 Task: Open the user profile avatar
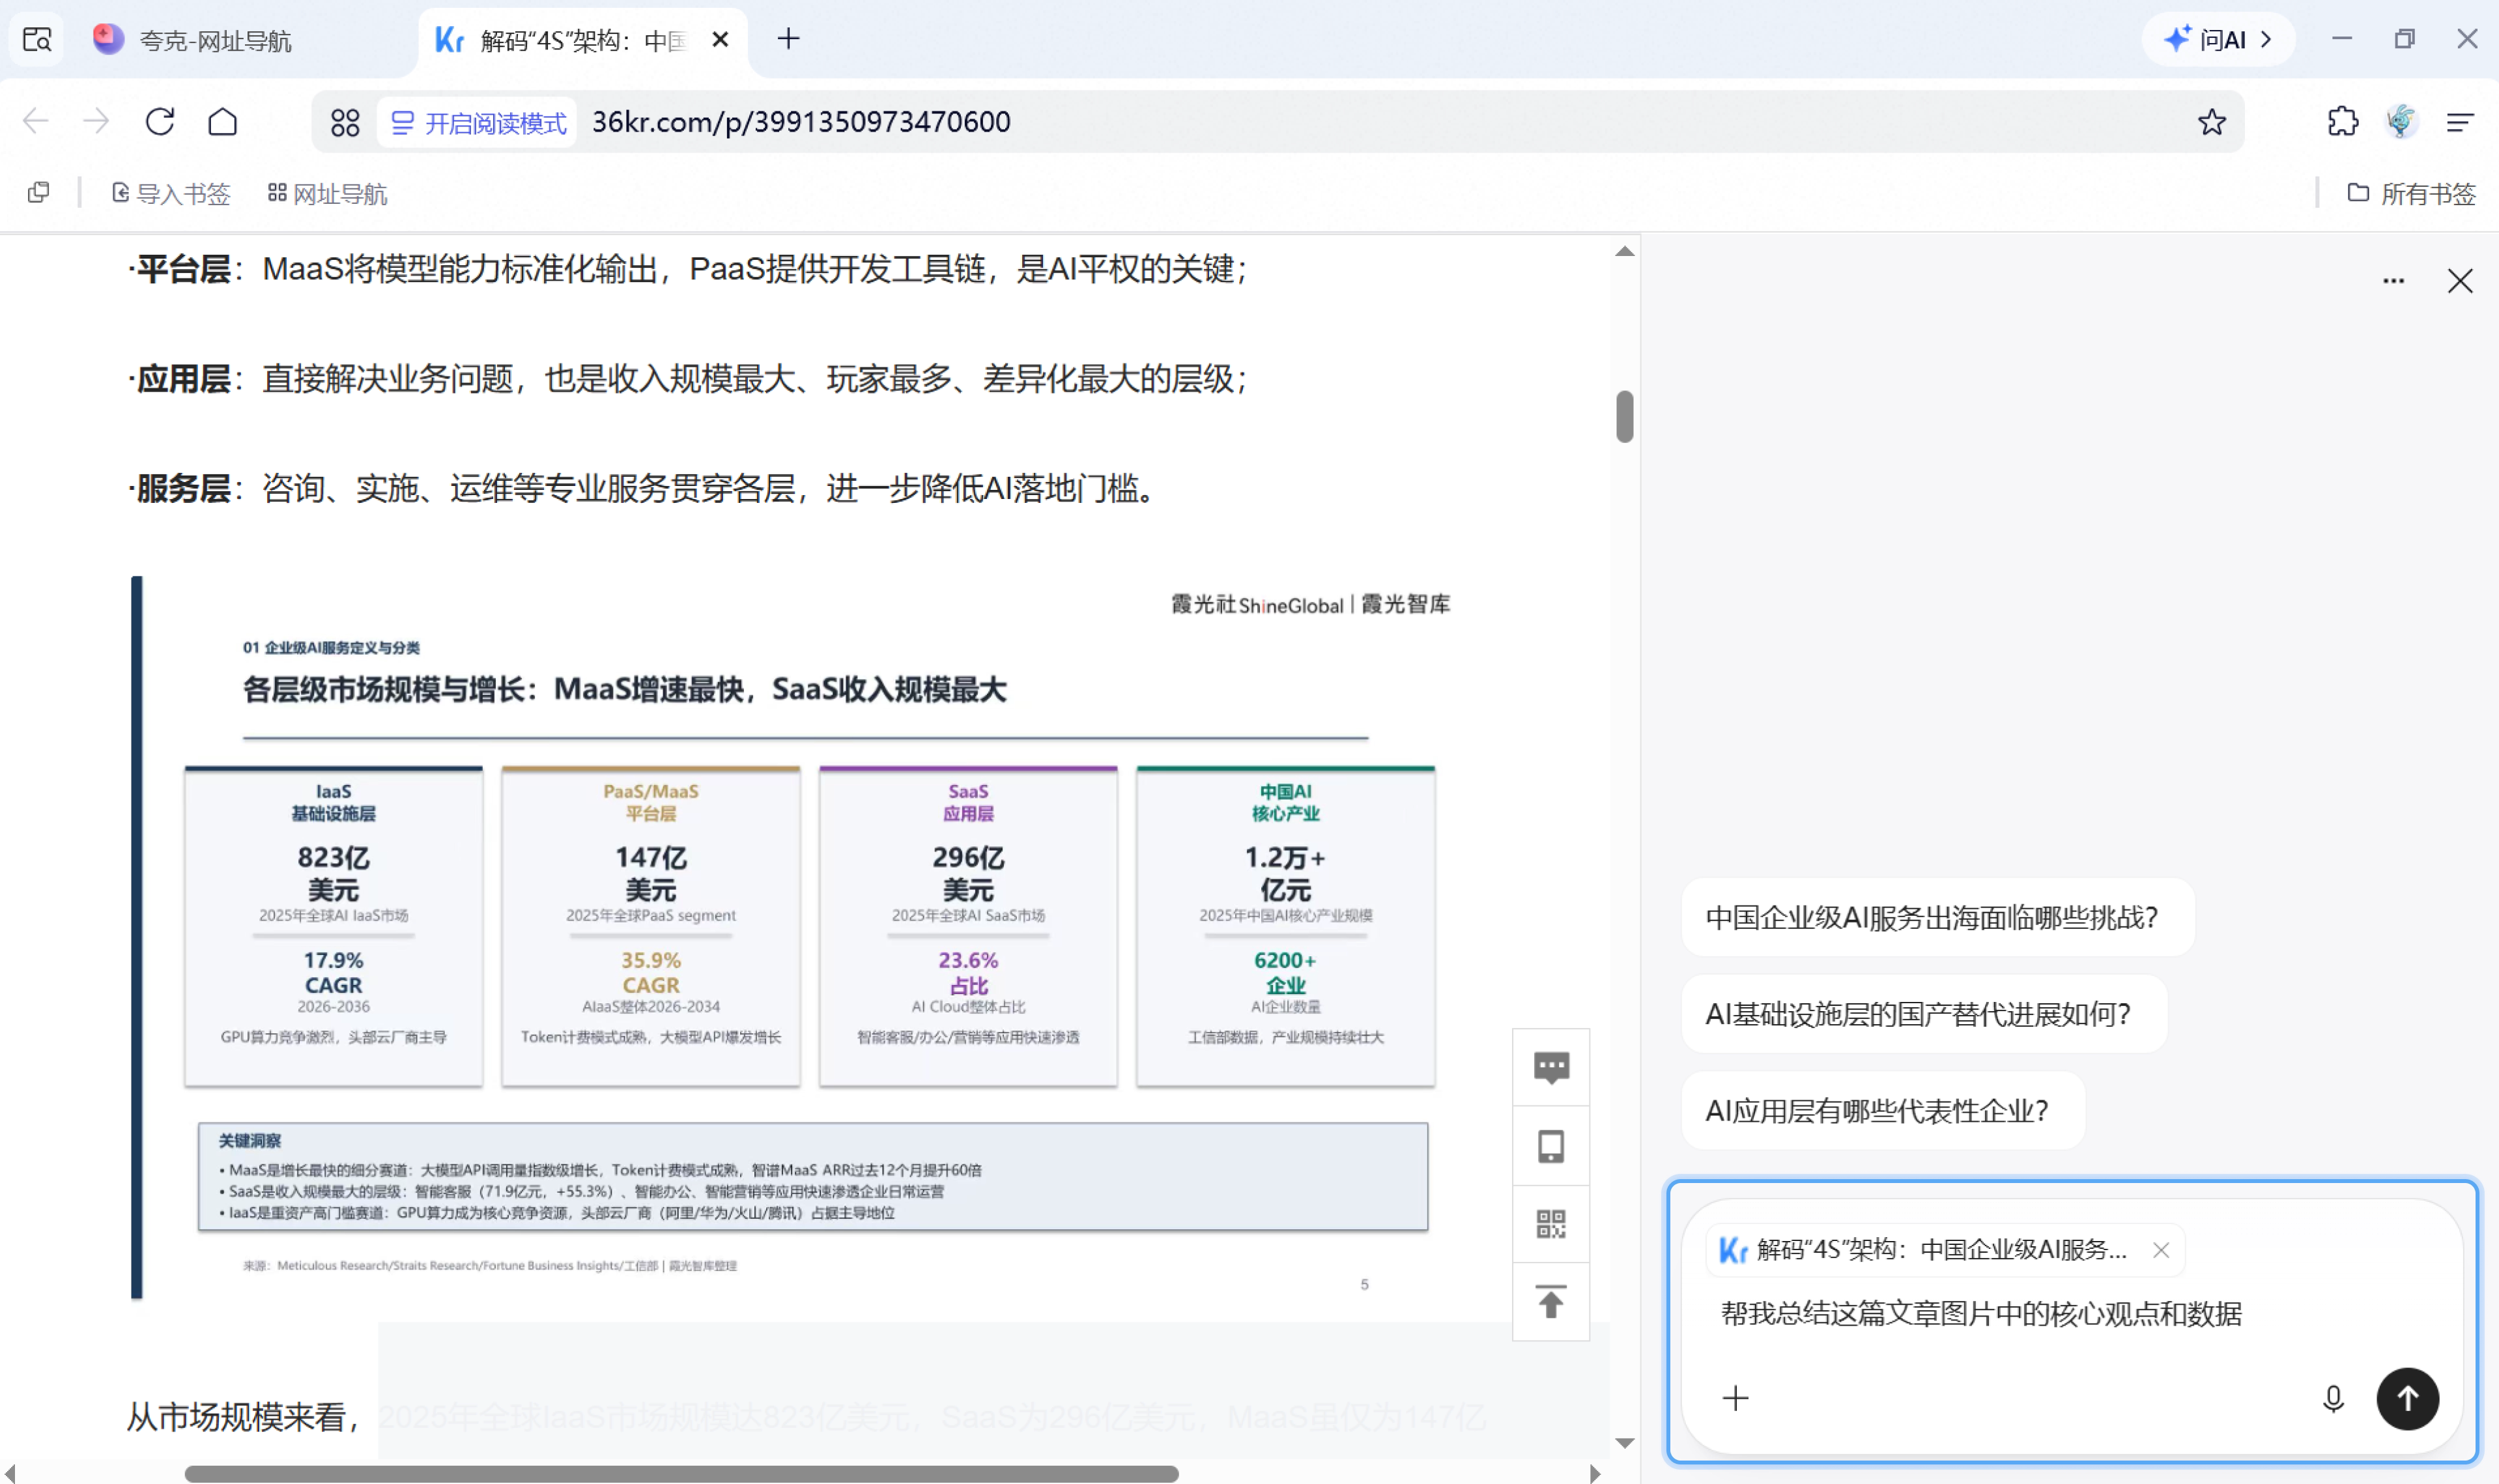[2401, 122]
